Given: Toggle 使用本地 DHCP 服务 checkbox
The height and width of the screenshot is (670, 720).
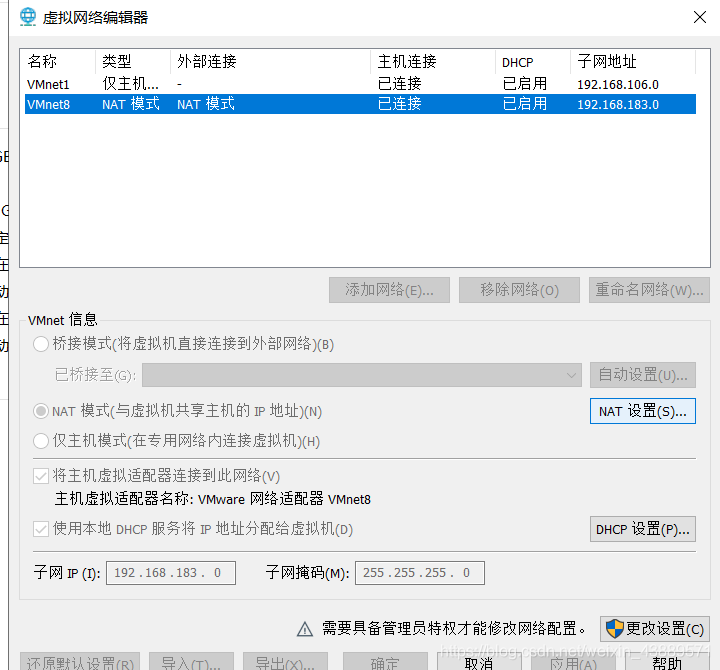Looking at the screenshot, I should [41, 529].
